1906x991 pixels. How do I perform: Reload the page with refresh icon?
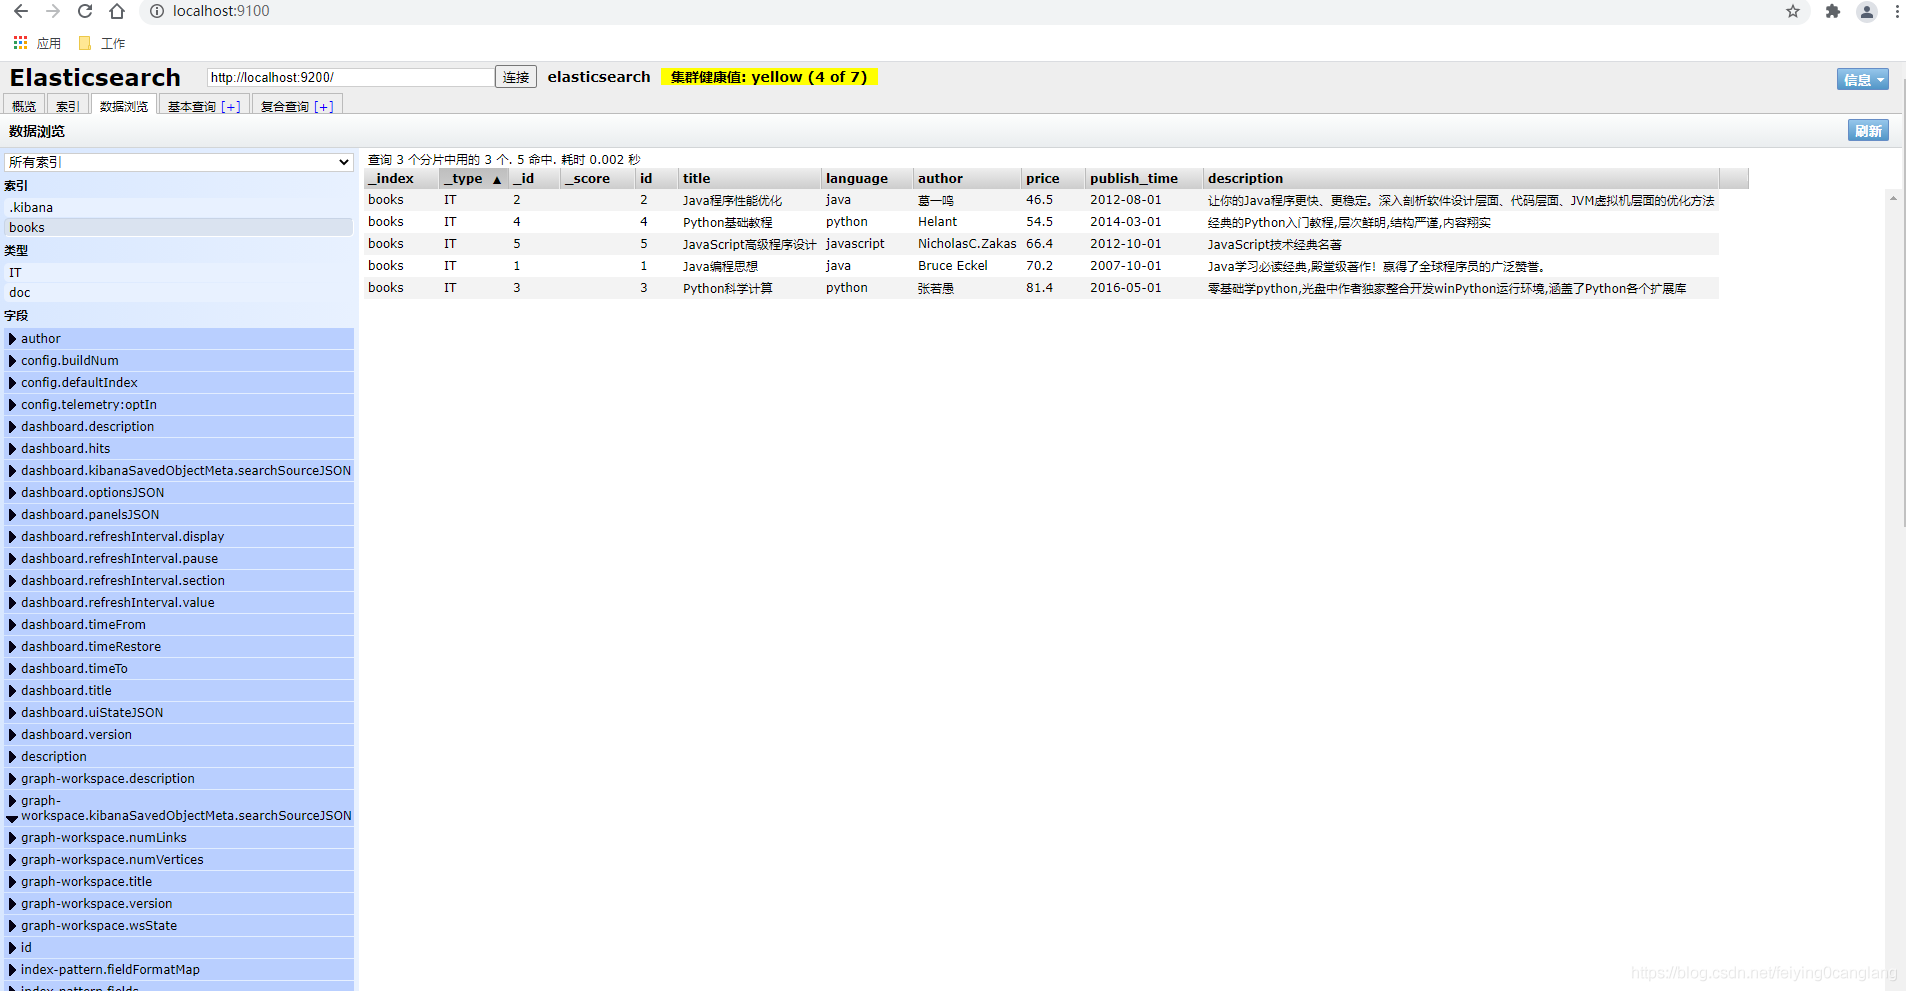click(x=85, y=11)
